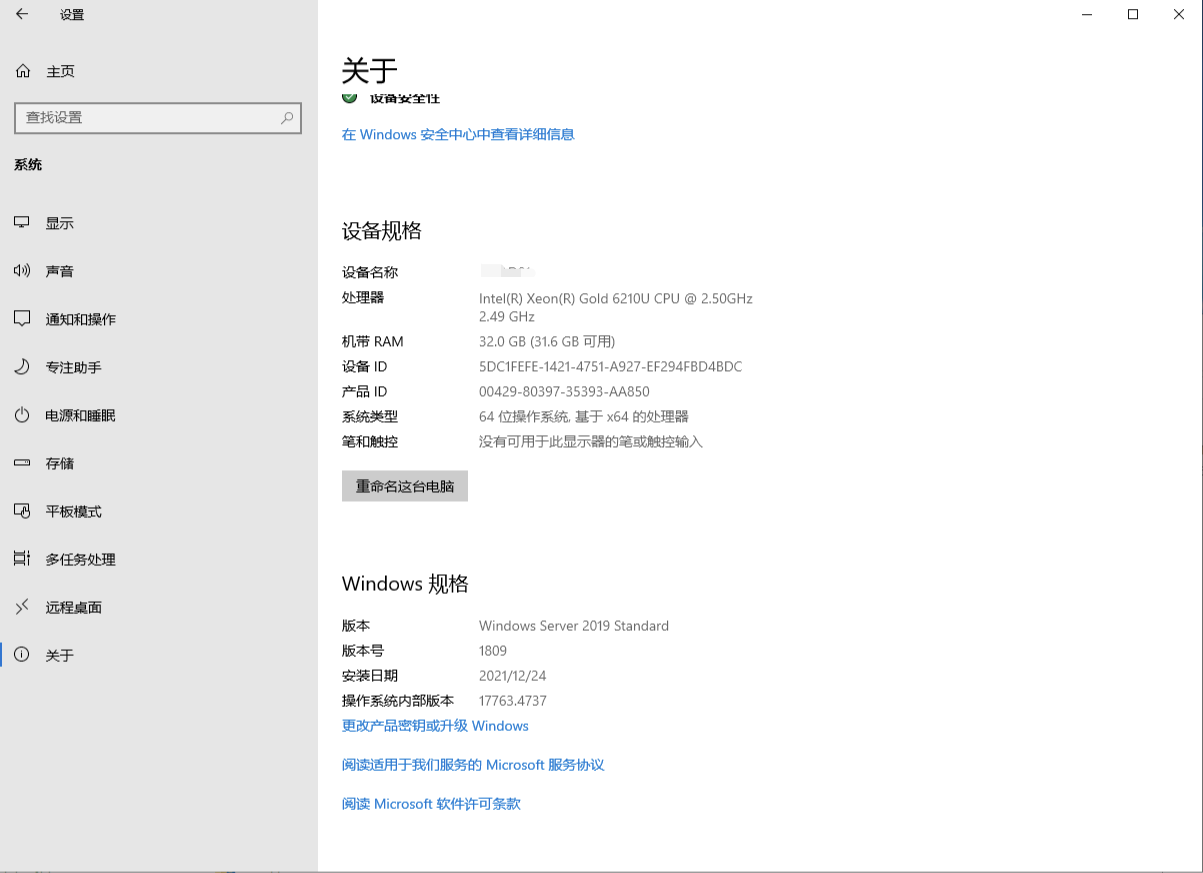
Task: Click the processor value Intel Xeon Gold 6210U
Action: (616, 307)
